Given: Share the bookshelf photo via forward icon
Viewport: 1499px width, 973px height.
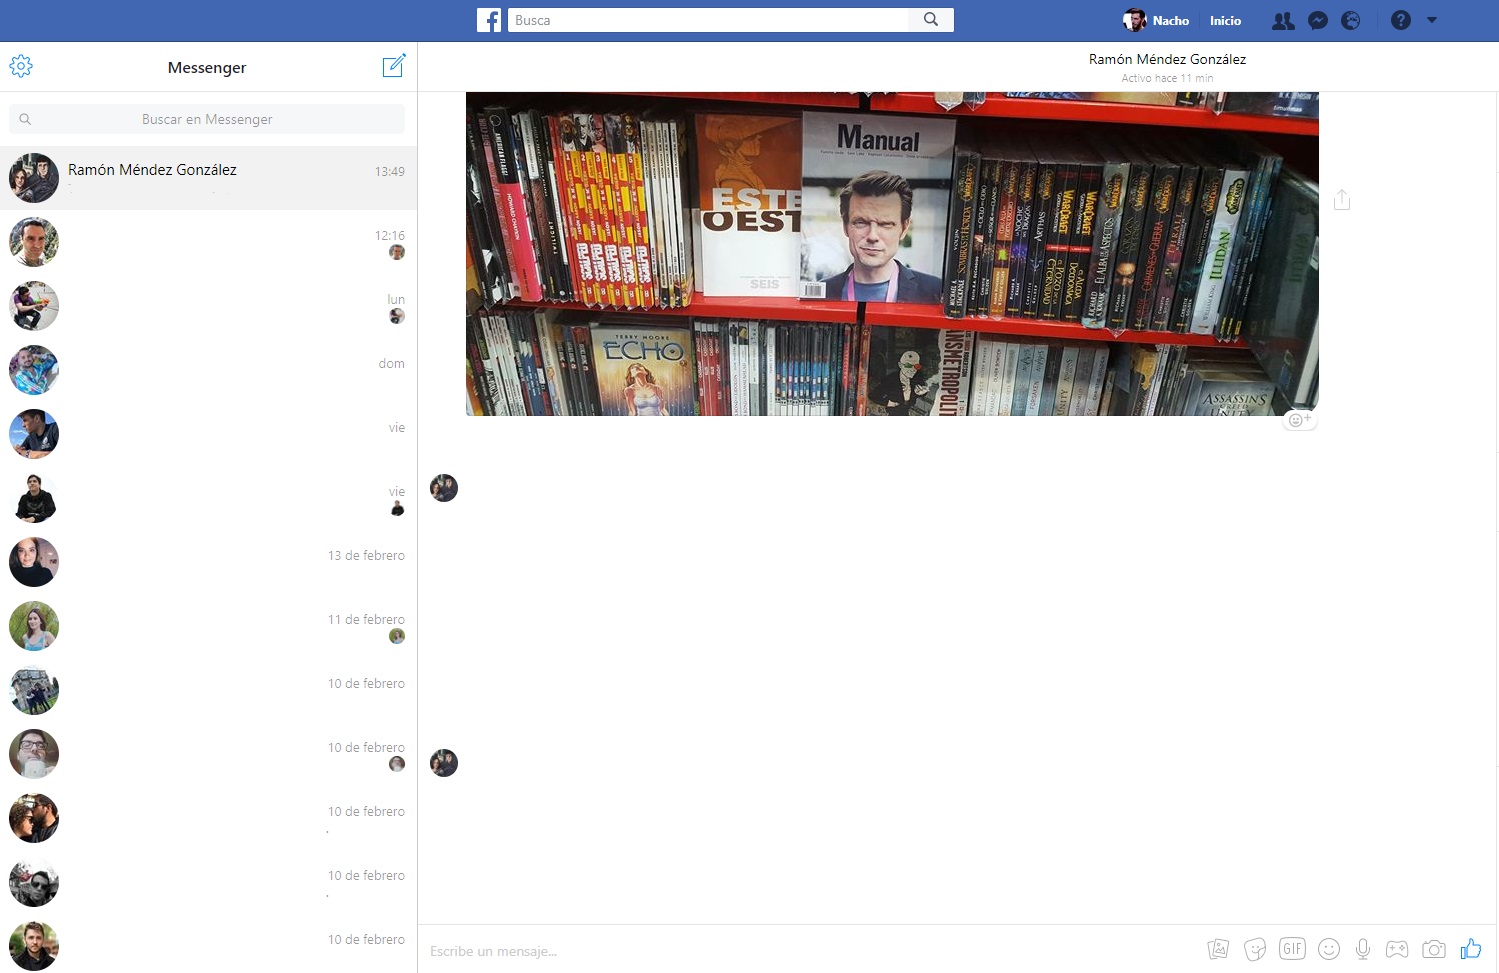Looking at the screenshot, I should pos(1342,200).
